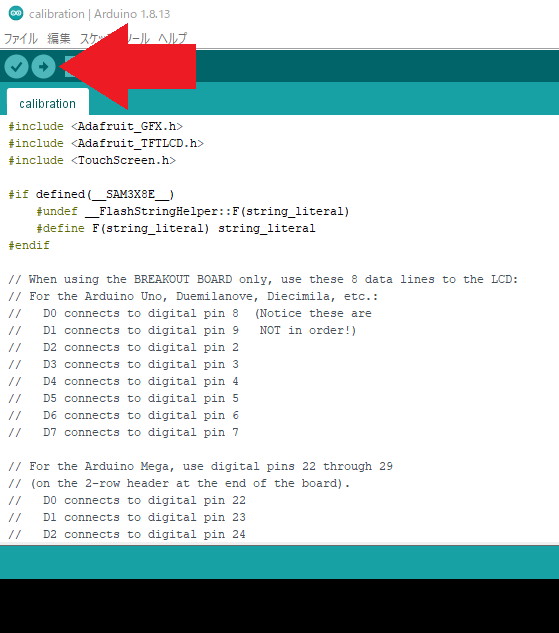Click the #if defined(__SAM3X8E__) line

click(91, 194)
